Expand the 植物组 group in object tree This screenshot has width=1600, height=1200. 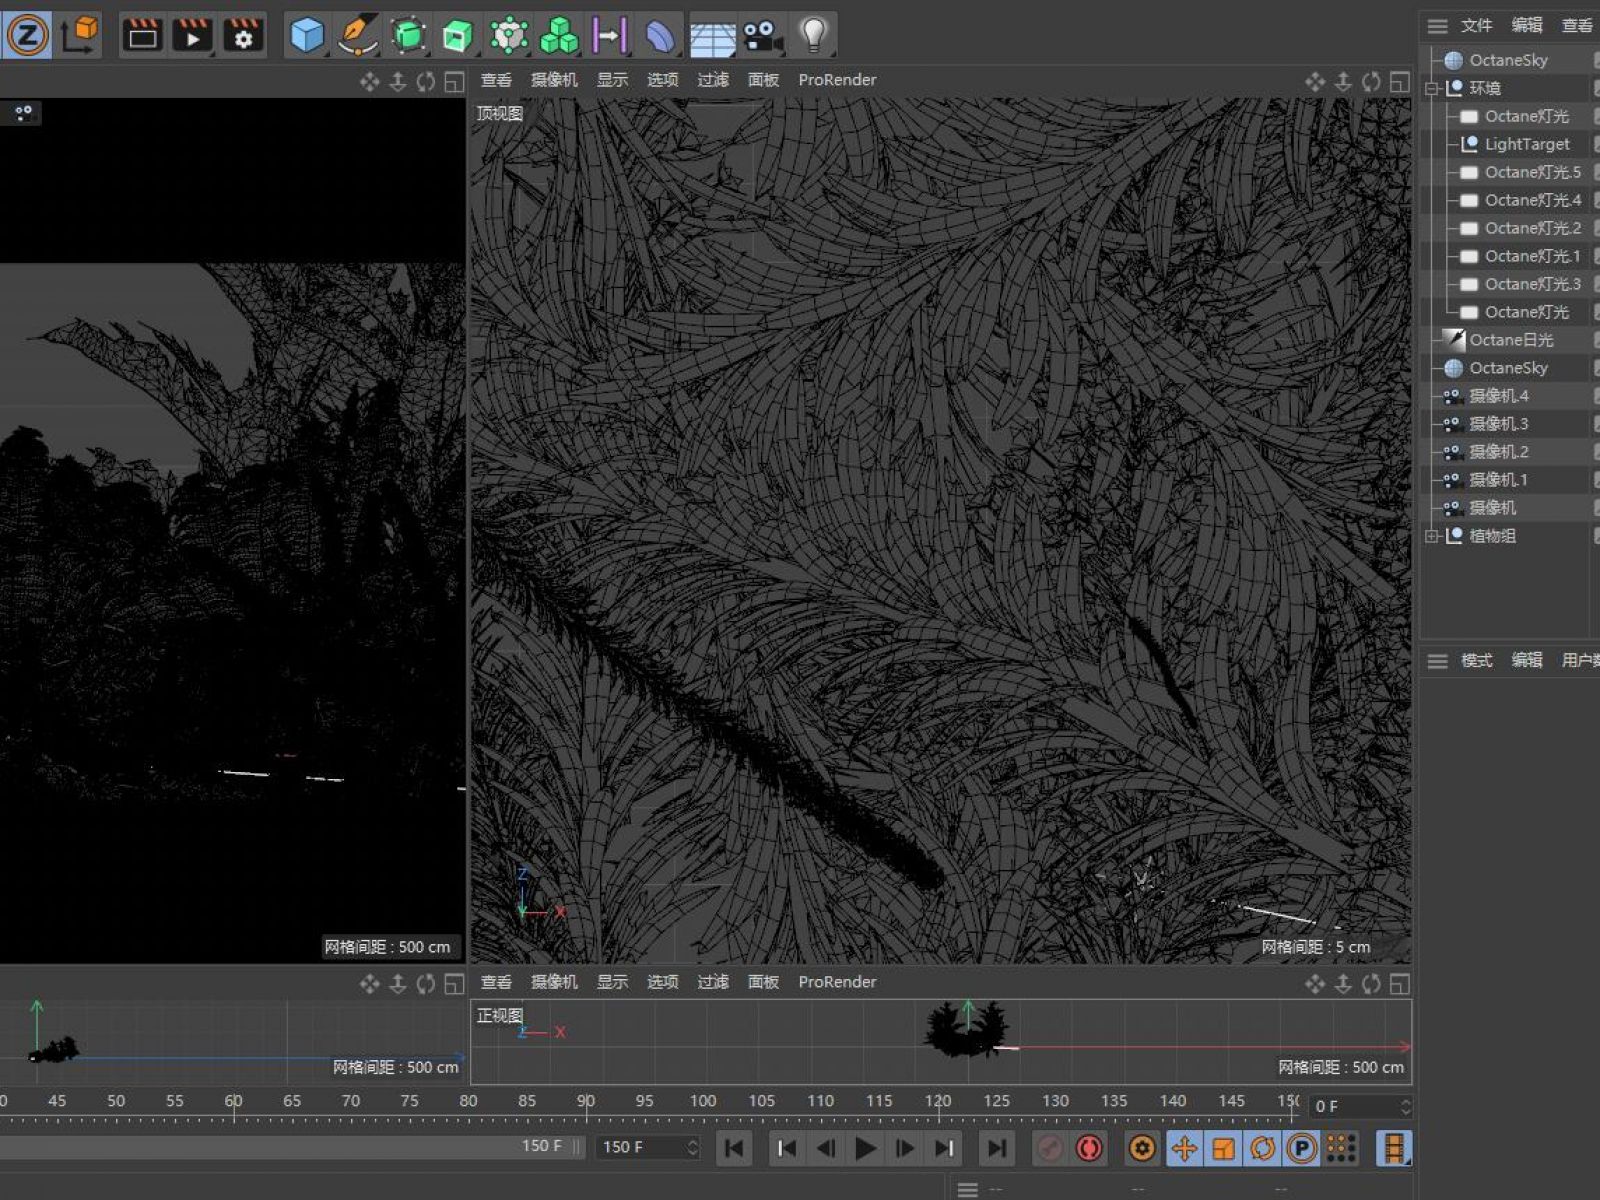click(1432, 536)
